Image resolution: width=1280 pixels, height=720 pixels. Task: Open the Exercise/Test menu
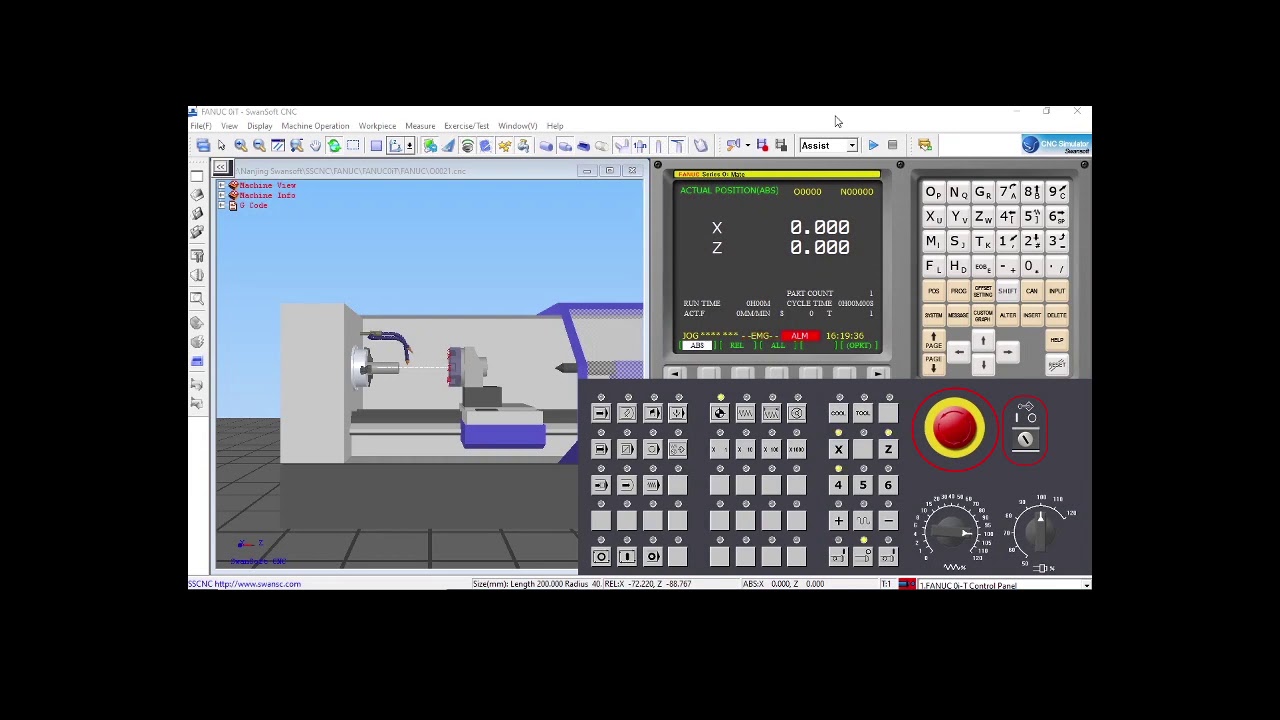[x=466, y=126]
